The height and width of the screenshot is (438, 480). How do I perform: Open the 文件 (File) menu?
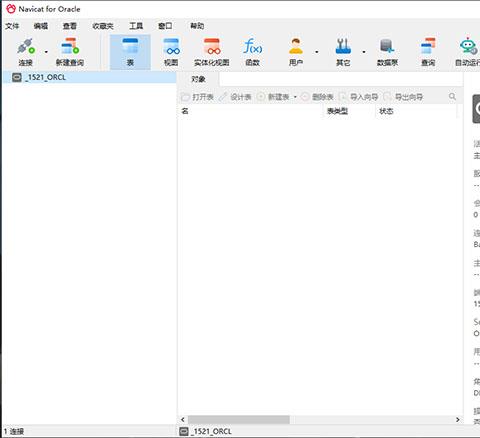12,26
